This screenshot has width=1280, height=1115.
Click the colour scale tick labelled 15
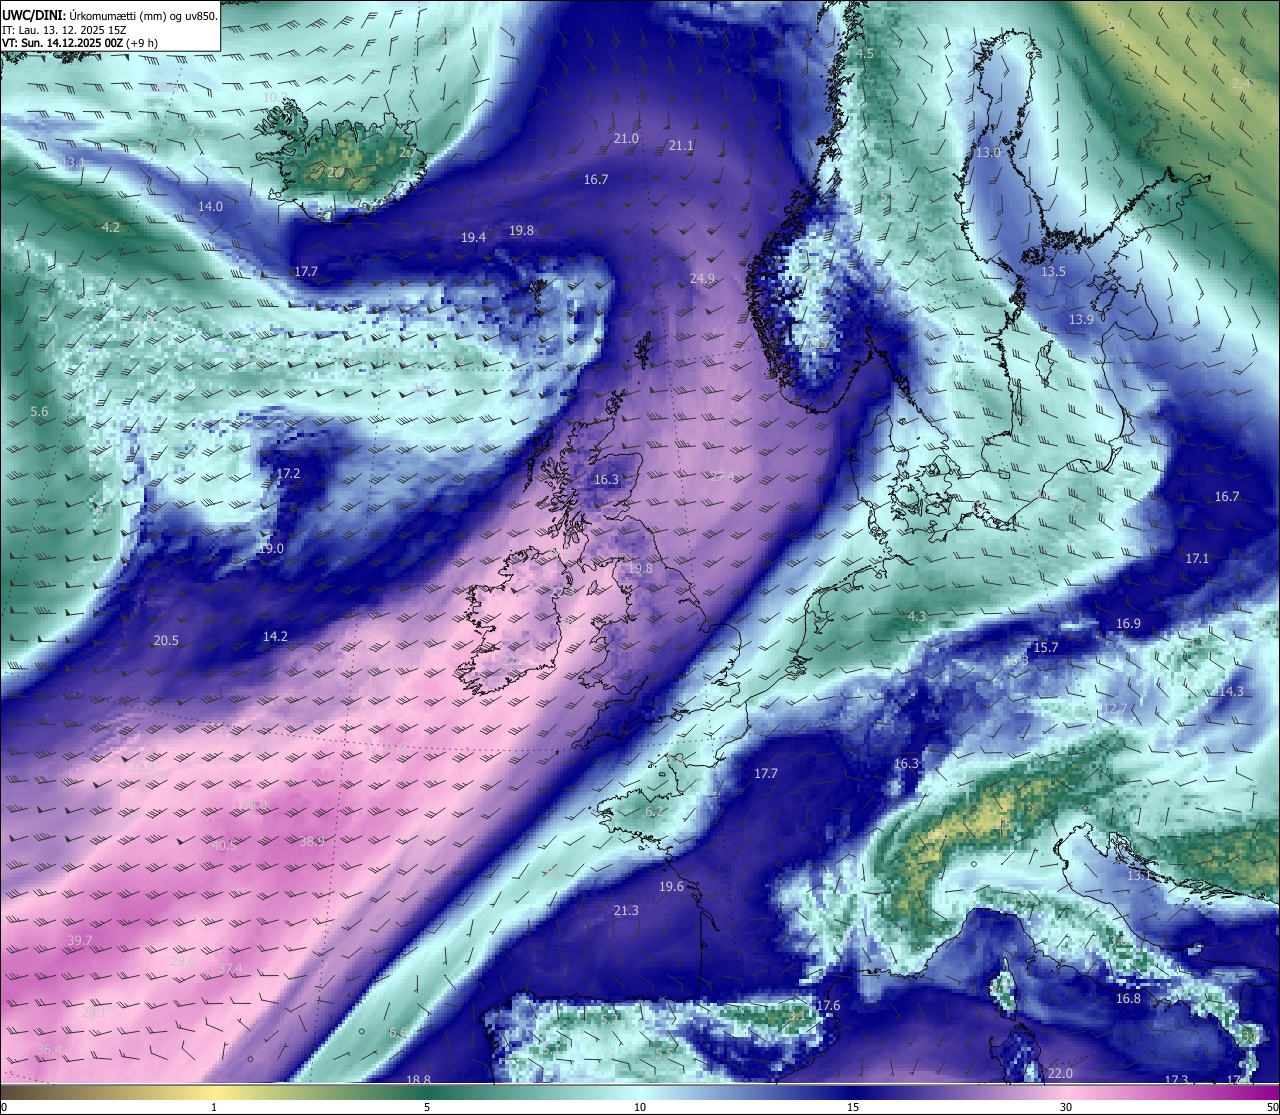coord(853,1107)
